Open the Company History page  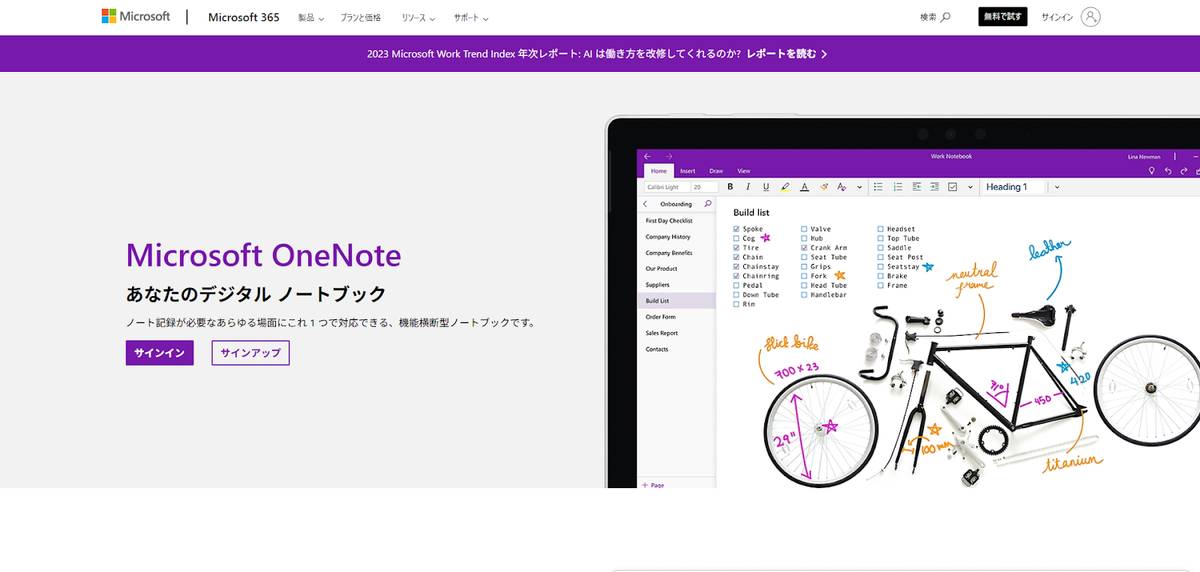(668, 237)
